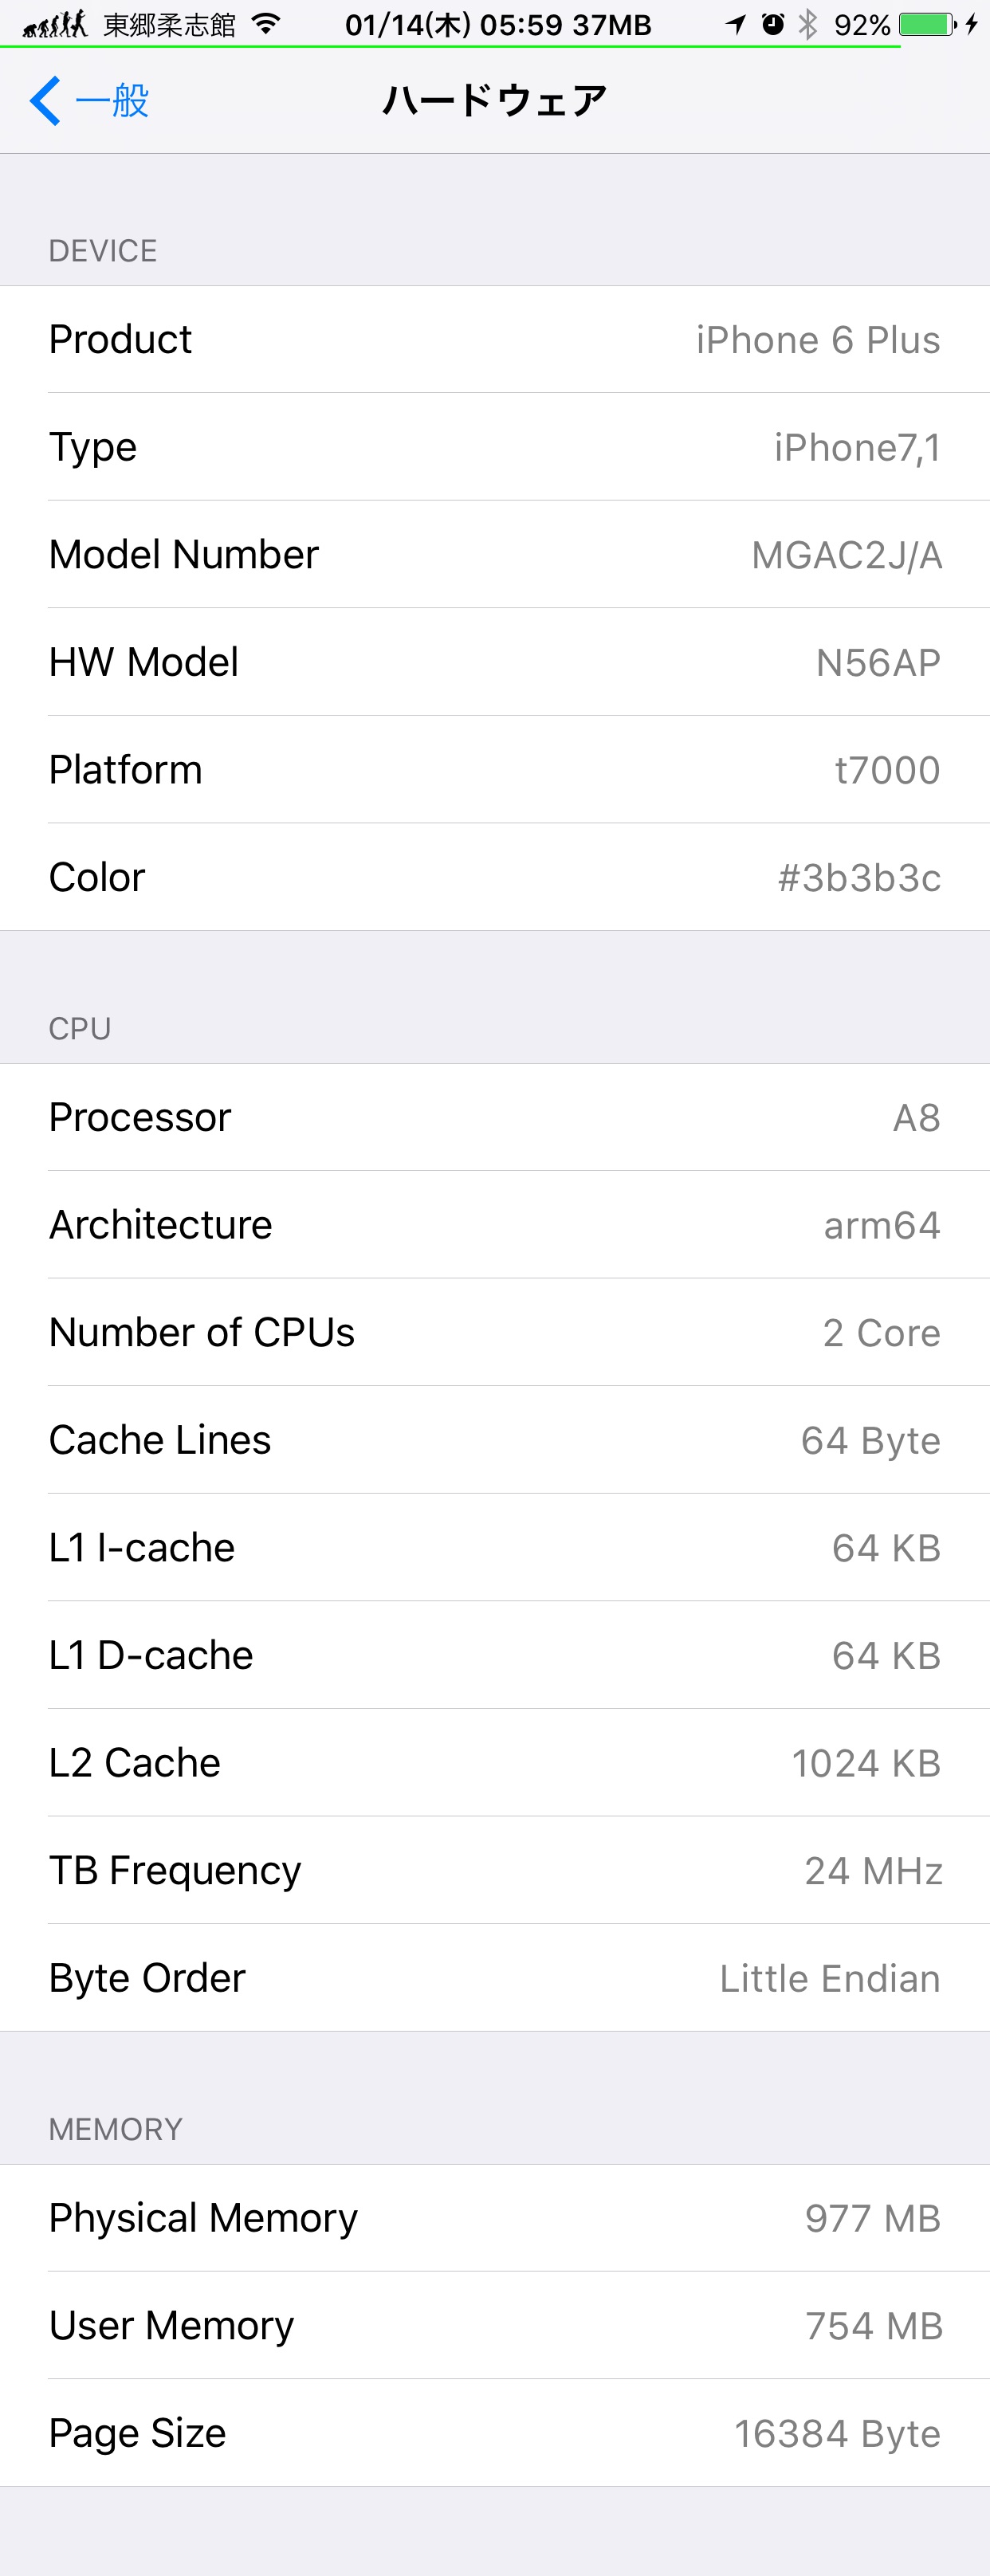Tap the Wi-Fi status icon

266,24
